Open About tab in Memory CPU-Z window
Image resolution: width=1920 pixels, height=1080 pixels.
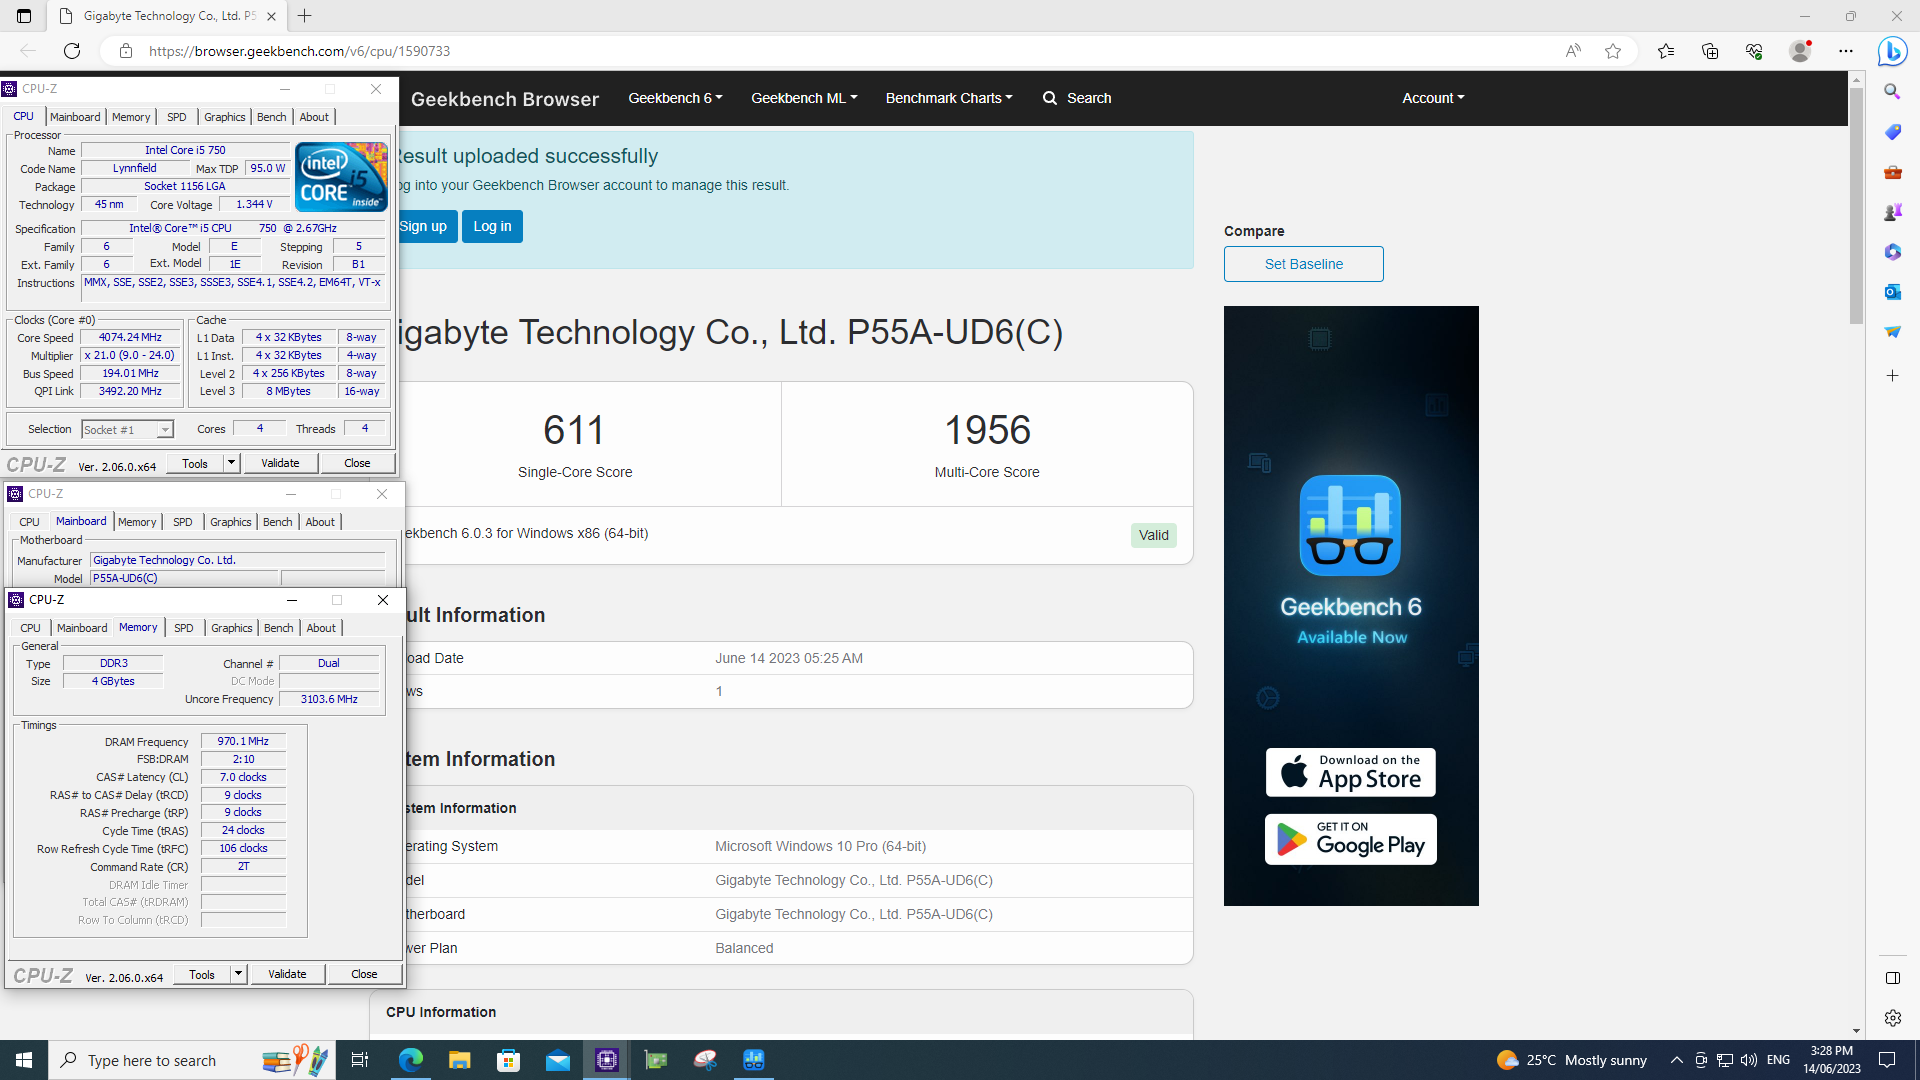(321, 628)
